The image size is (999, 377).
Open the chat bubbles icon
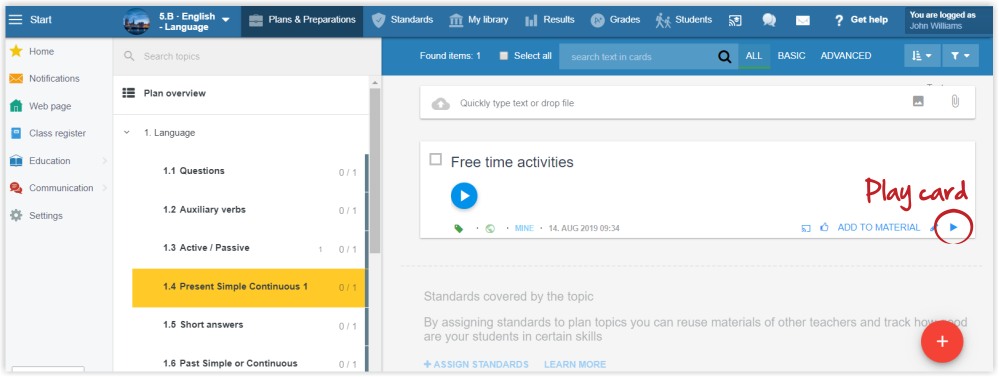[769, 20]
